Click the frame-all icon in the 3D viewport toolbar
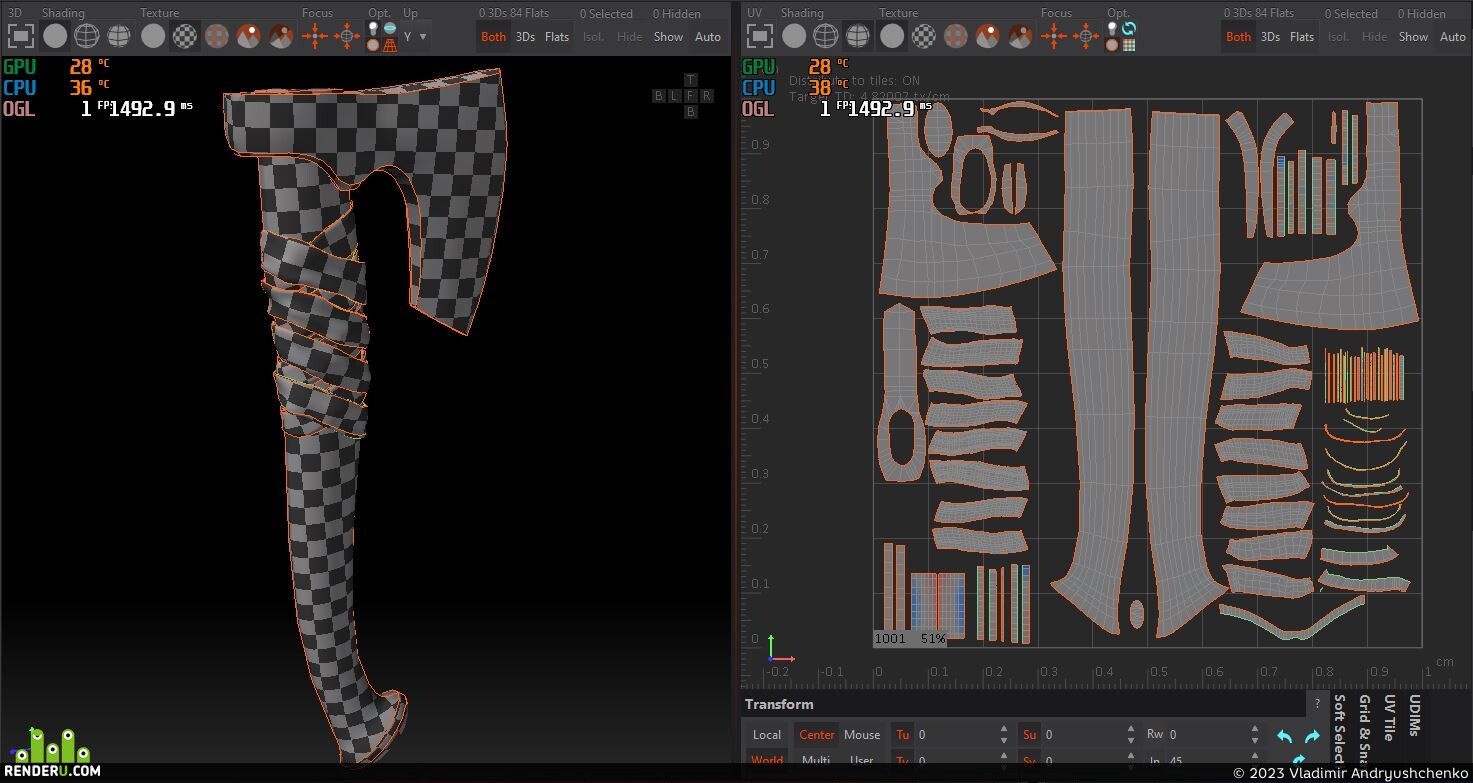1473x783 pixels. coord(22,37)
